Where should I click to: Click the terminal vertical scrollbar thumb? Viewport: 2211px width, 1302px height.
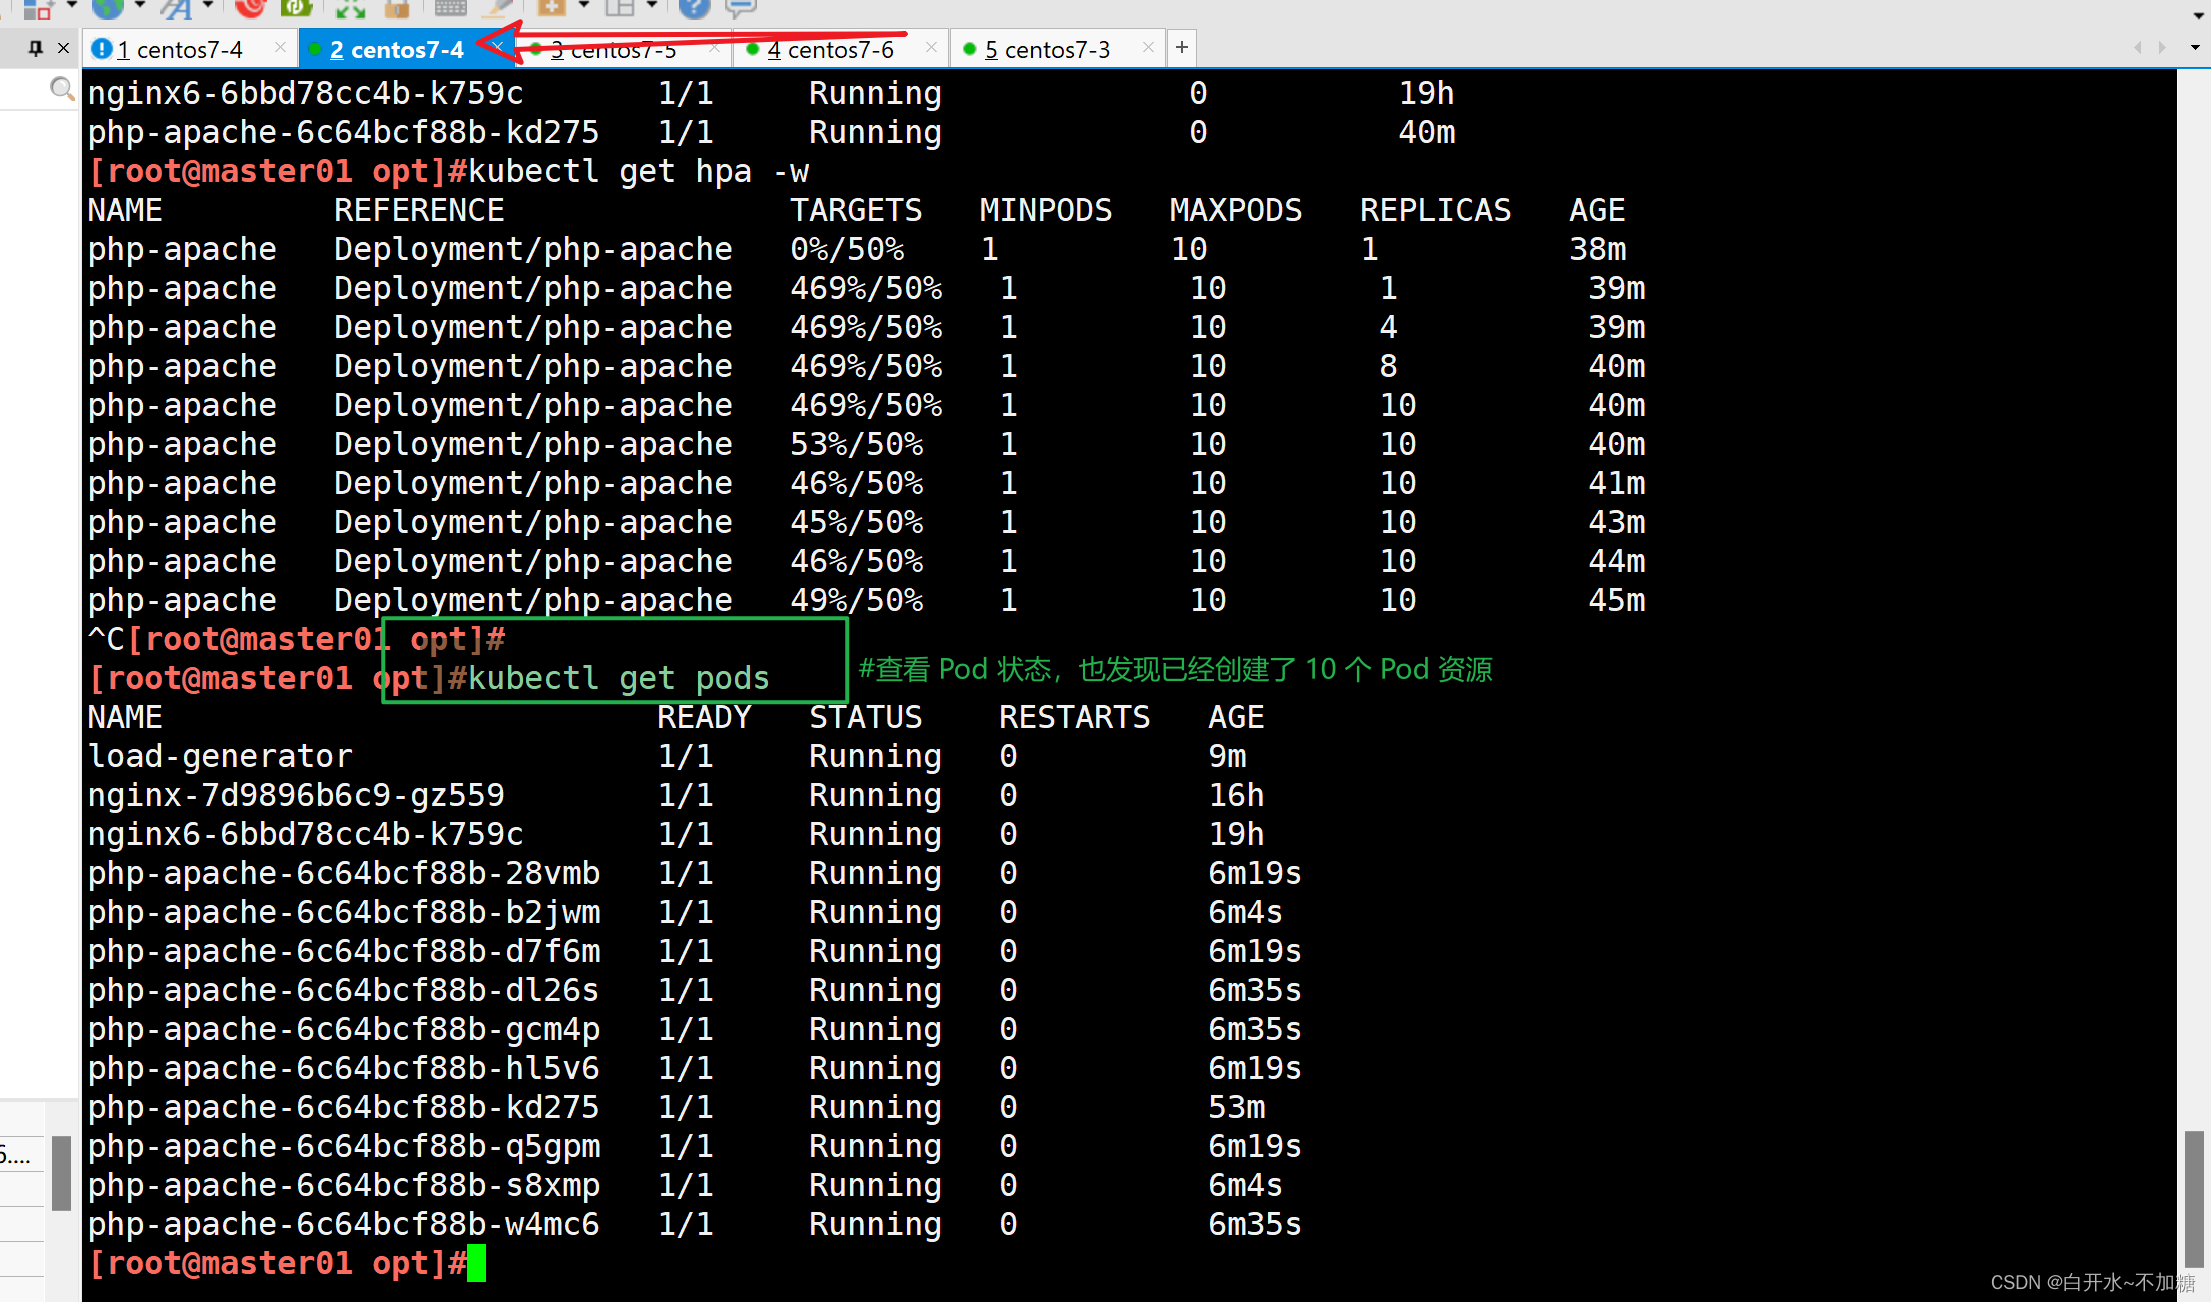coord(2194,1198)
